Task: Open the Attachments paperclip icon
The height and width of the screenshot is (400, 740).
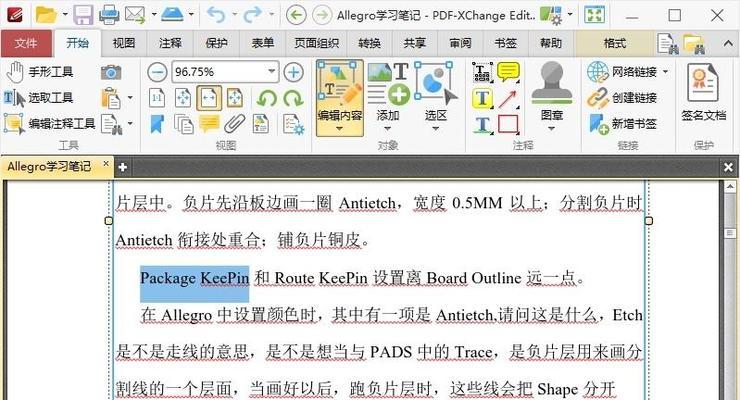Action: coord(235,124)
